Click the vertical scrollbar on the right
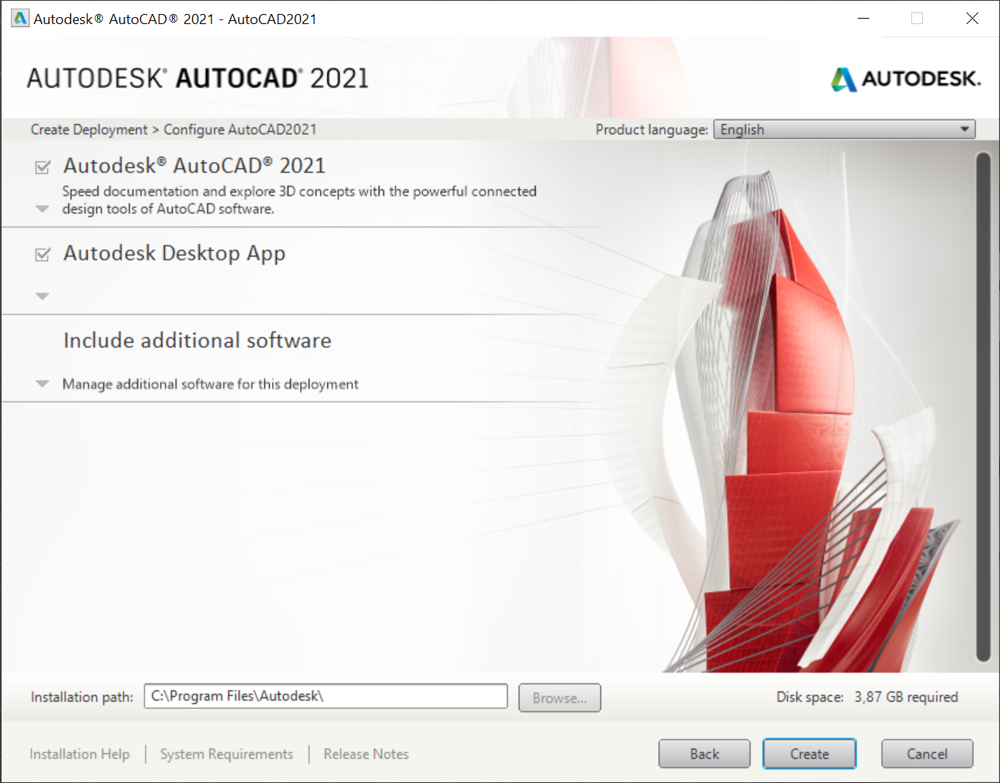The height and width of the screenshot is (783, 1000). [983, 405]
